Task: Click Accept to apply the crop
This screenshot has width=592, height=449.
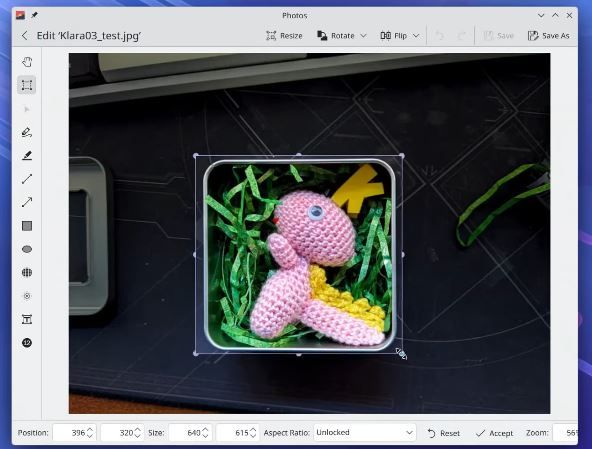Action: (495, 433)
